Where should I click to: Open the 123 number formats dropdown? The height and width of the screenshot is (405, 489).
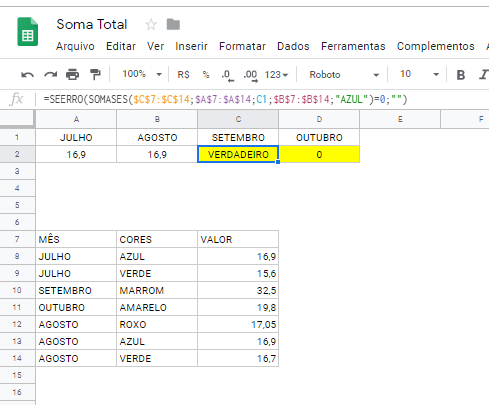[x=276, y=75]
